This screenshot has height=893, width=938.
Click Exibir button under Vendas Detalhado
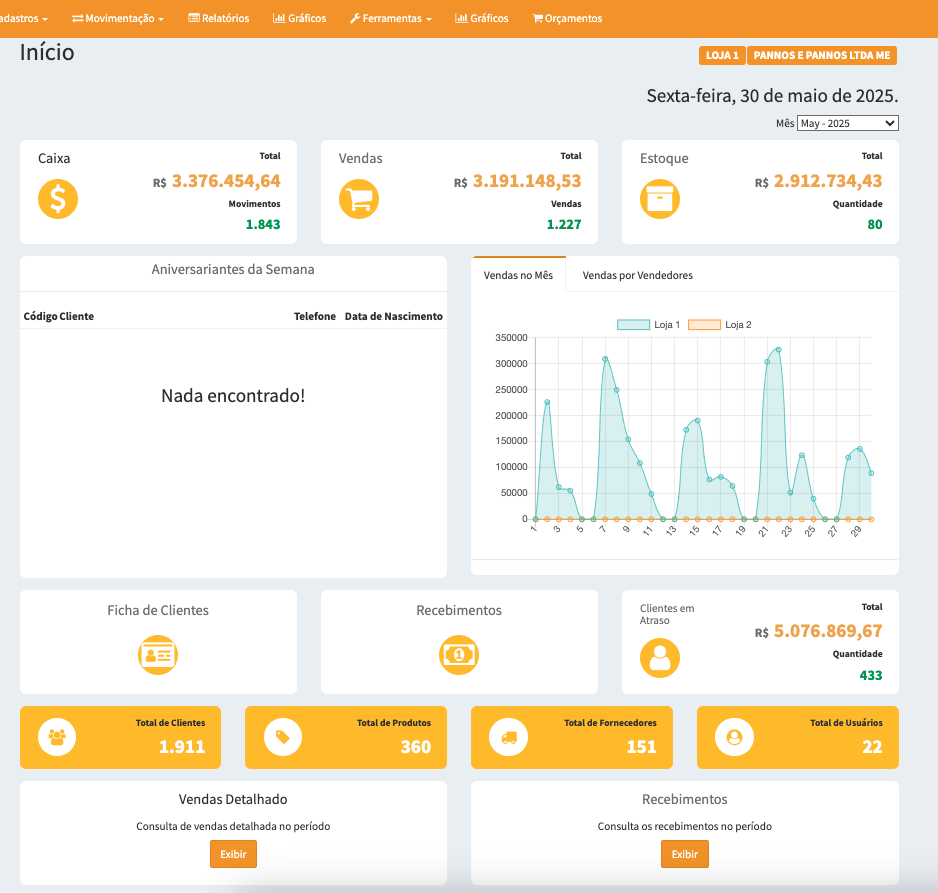tap(233, 854)
